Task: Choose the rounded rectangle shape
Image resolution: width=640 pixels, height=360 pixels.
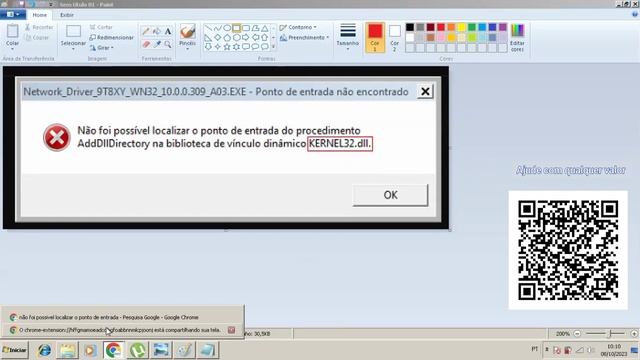Action: pyautogui.click(x=246, y=28)
